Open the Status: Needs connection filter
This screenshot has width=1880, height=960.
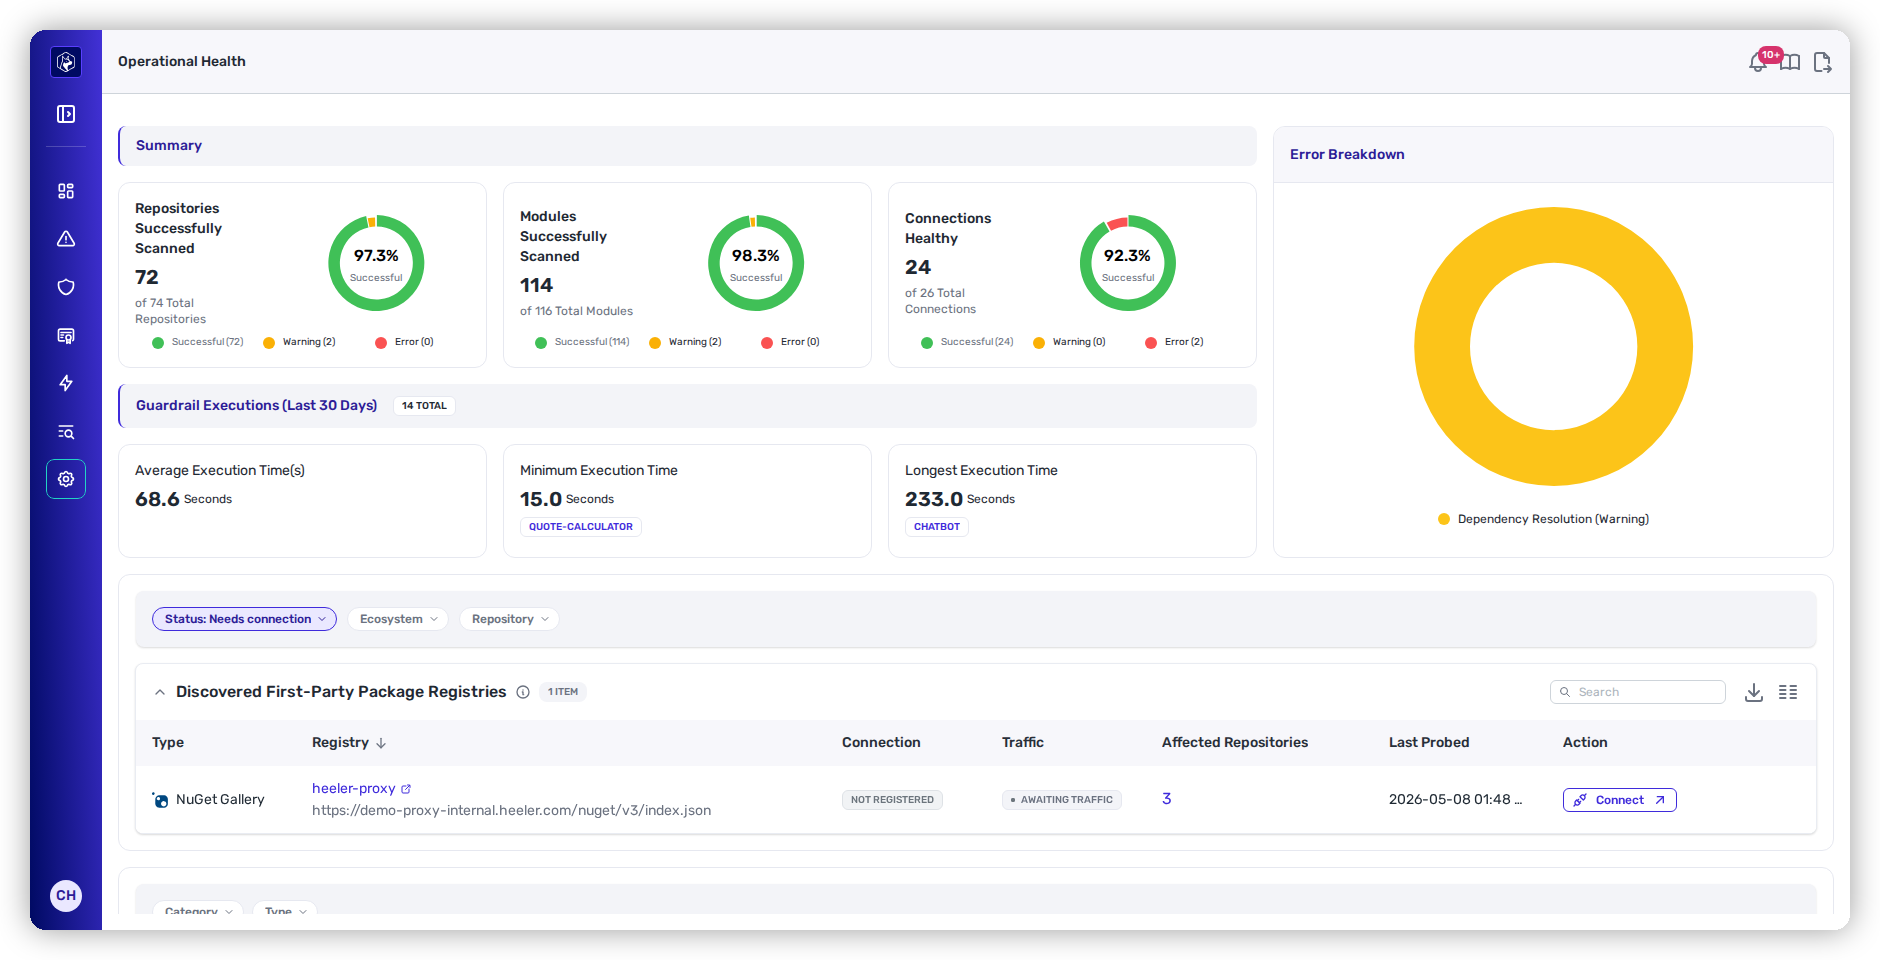244,619
